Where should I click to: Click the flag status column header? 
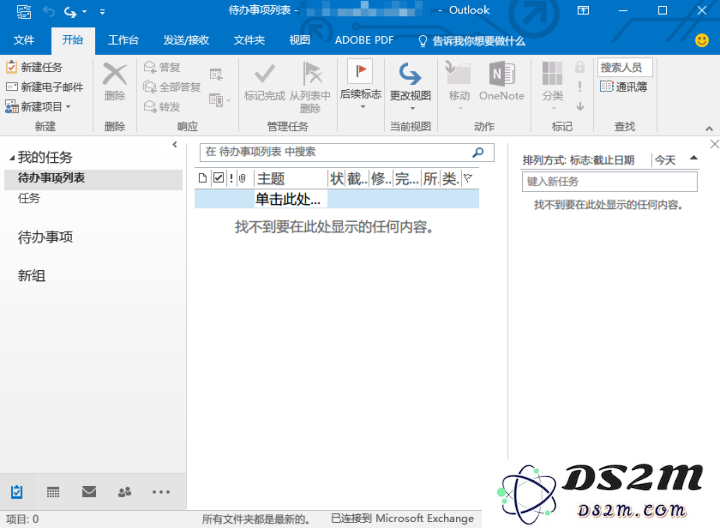pos(468,178)
